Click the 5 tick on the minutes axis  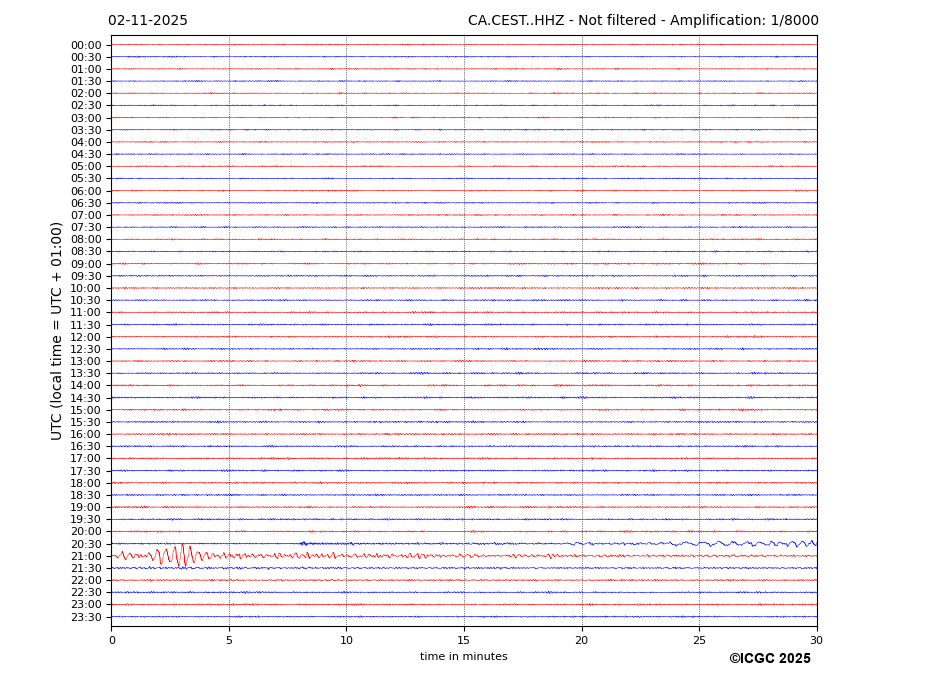click(x=229, y=640)
